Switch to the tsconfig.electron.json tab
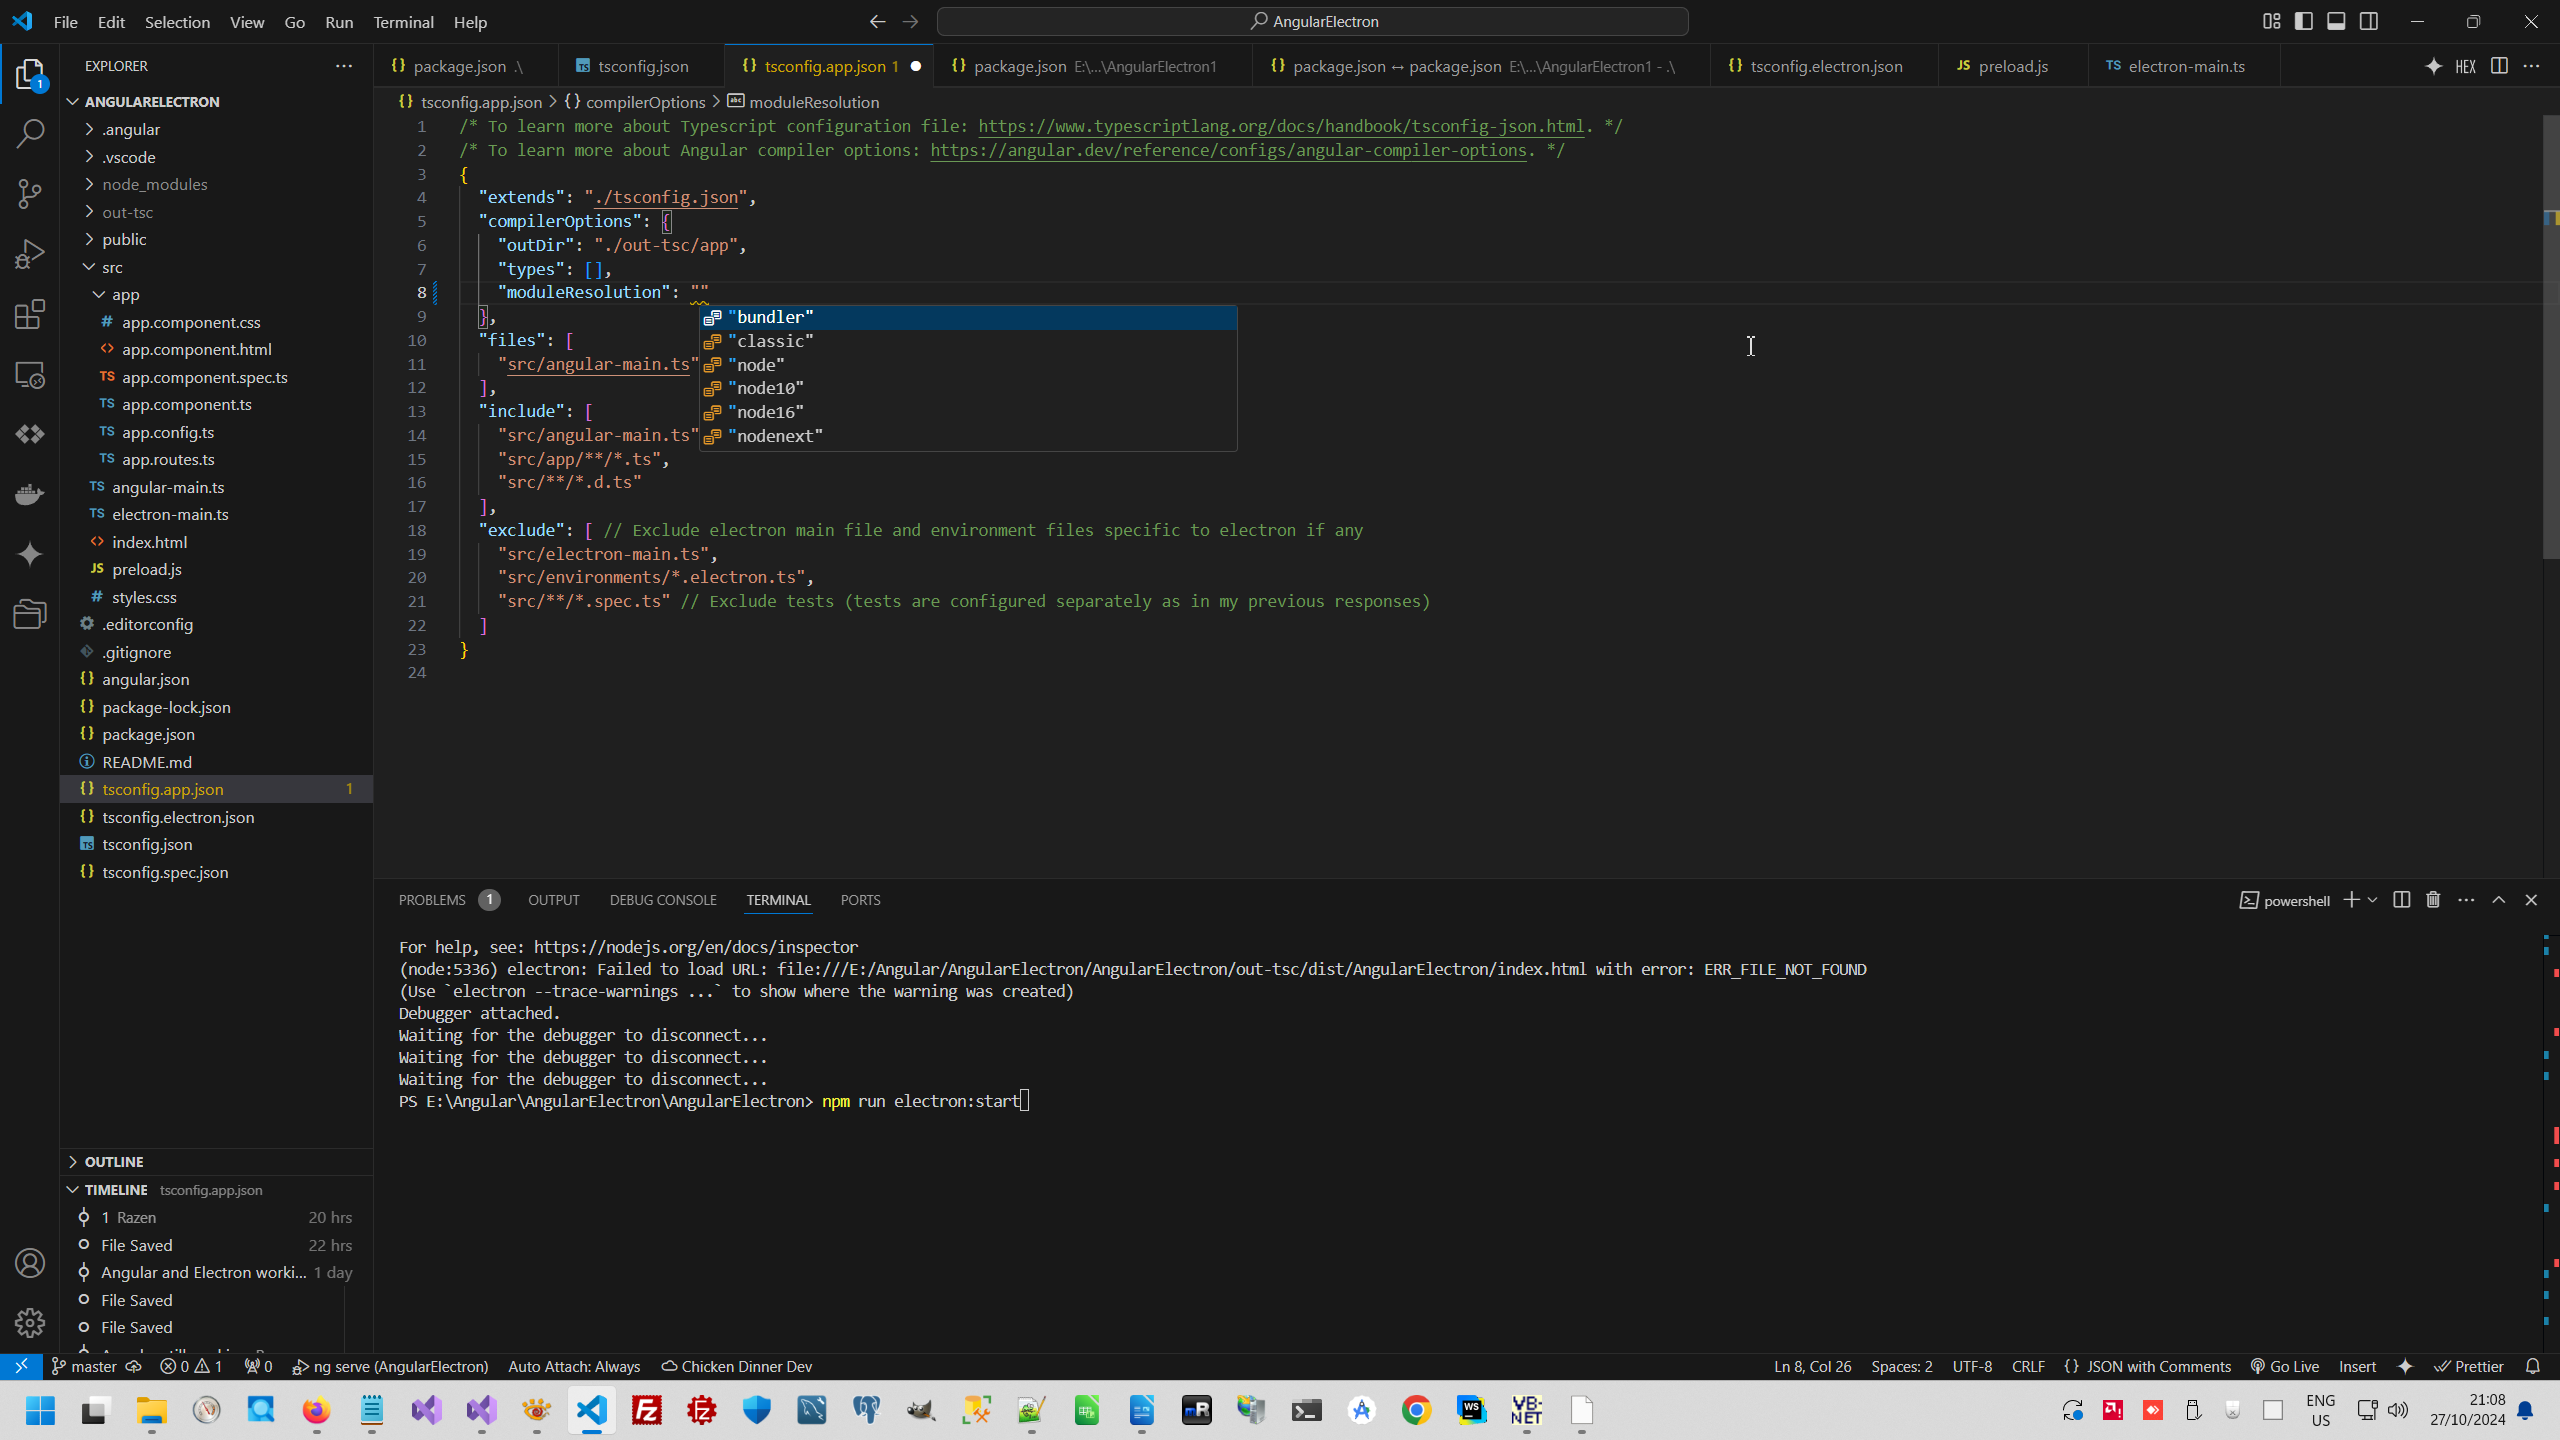Screen dimensions: 2560x1440 [1825, 66]
